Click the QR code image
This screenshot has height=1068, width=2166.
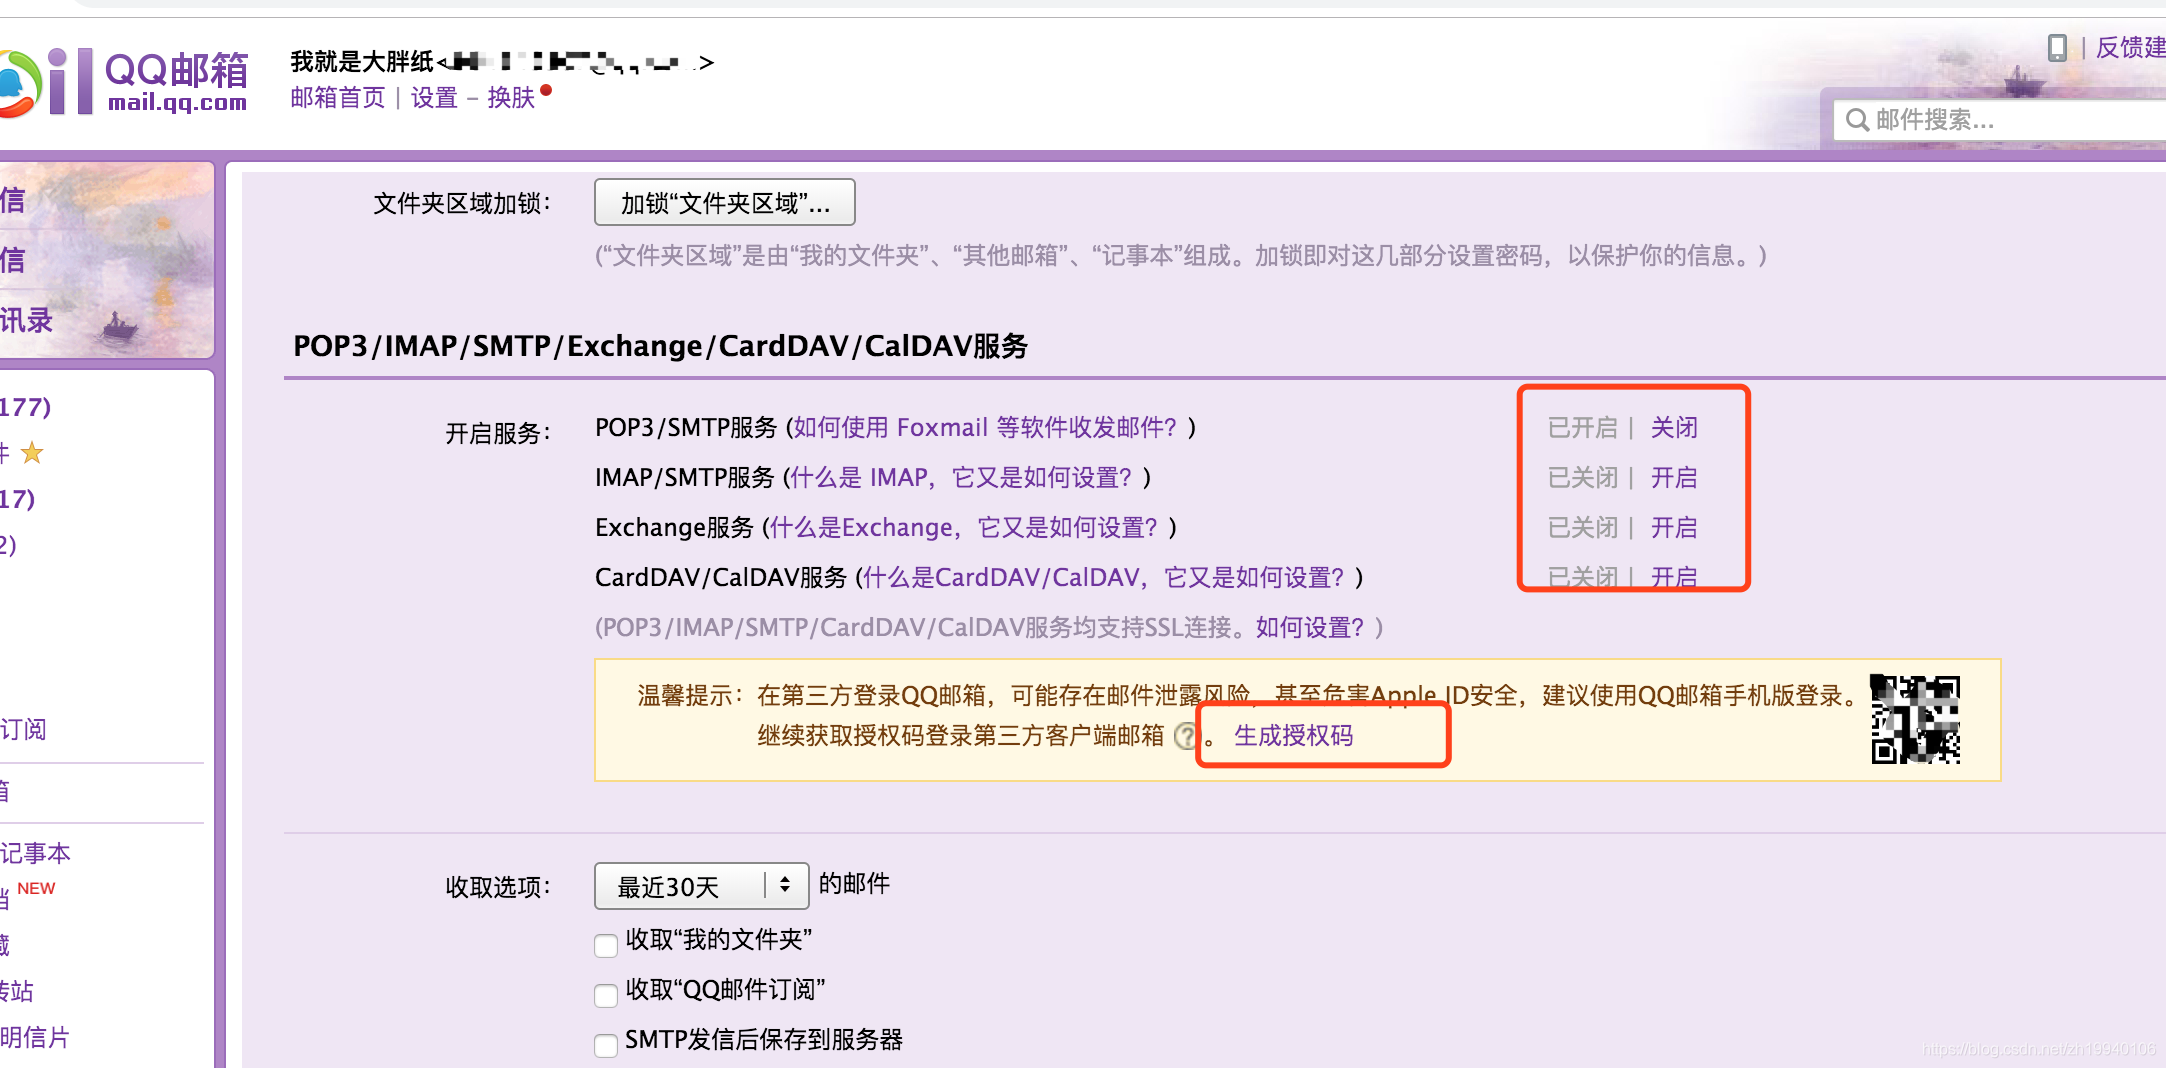[x=1915, y=719]
